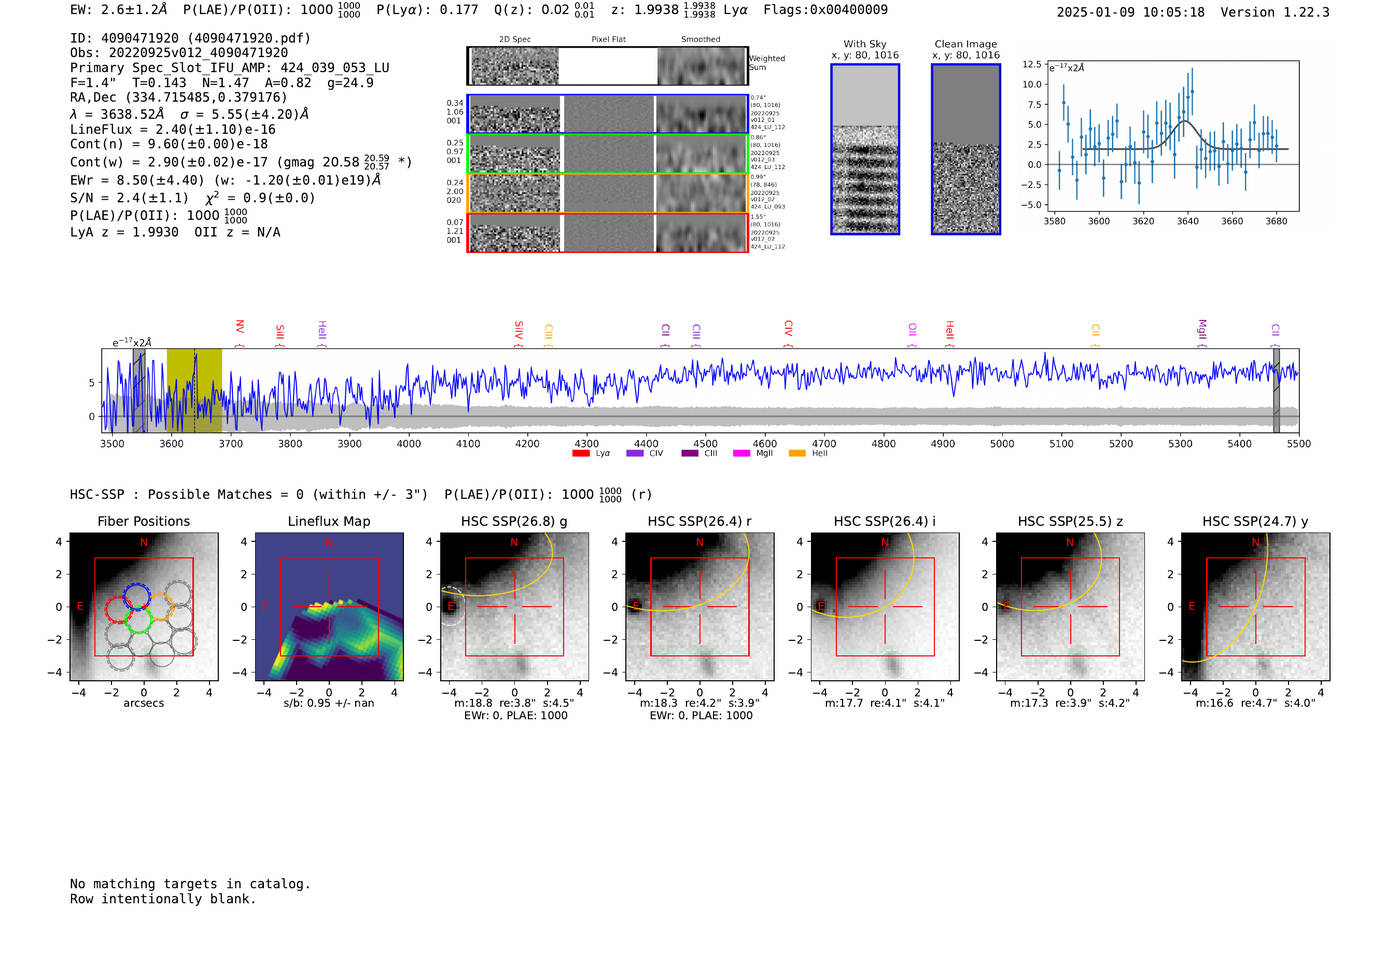
Task: Open the Clean Image panel
Action: click(x=966, y=149)
